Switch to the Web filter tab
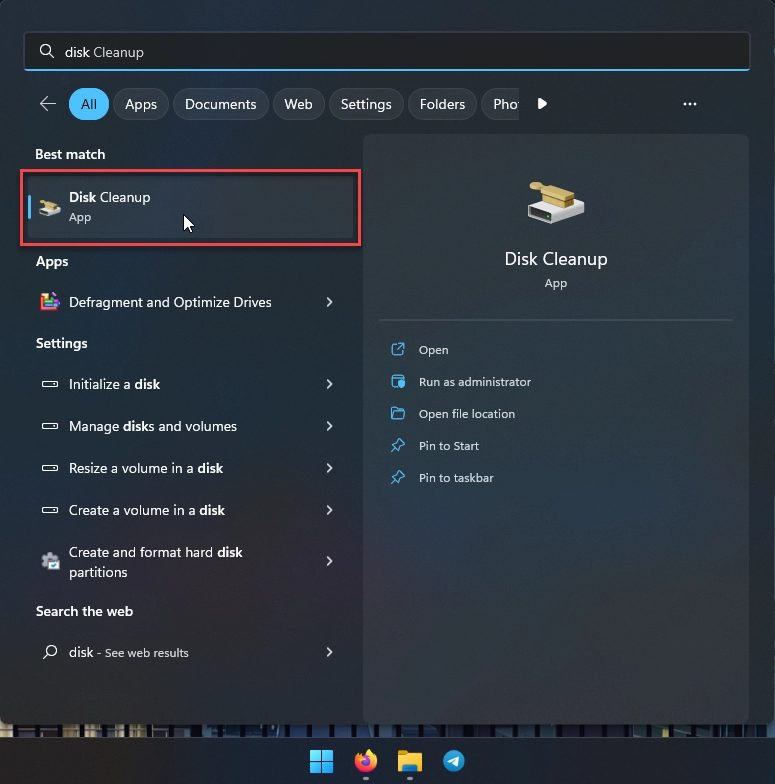 point(298,104)
